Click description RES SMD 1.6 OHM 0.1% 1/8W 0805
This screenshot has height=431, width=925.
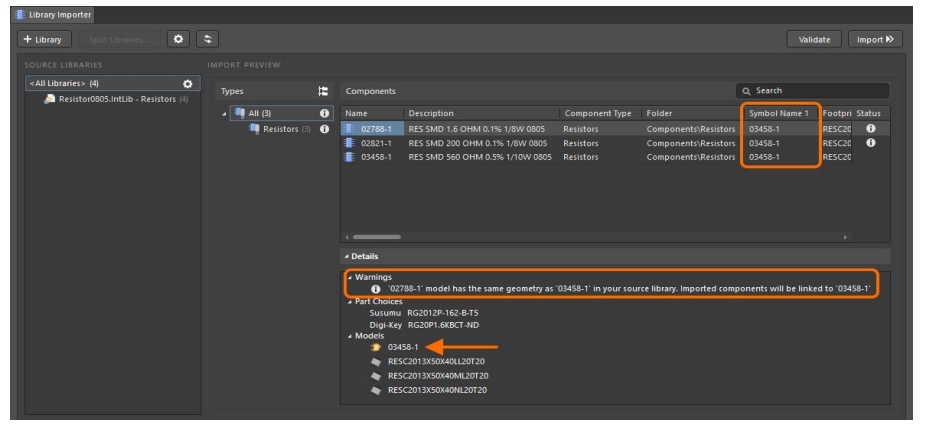[x=477, y=129]
